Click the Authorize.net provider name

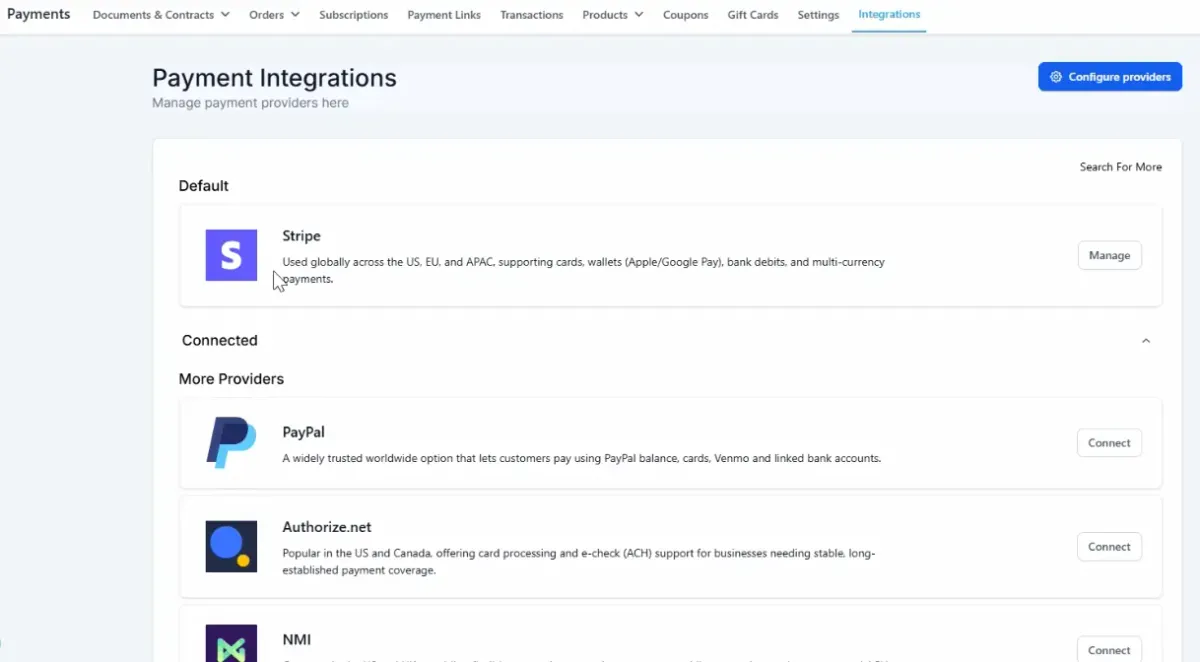pyautogui.click(x=327, y=527)
